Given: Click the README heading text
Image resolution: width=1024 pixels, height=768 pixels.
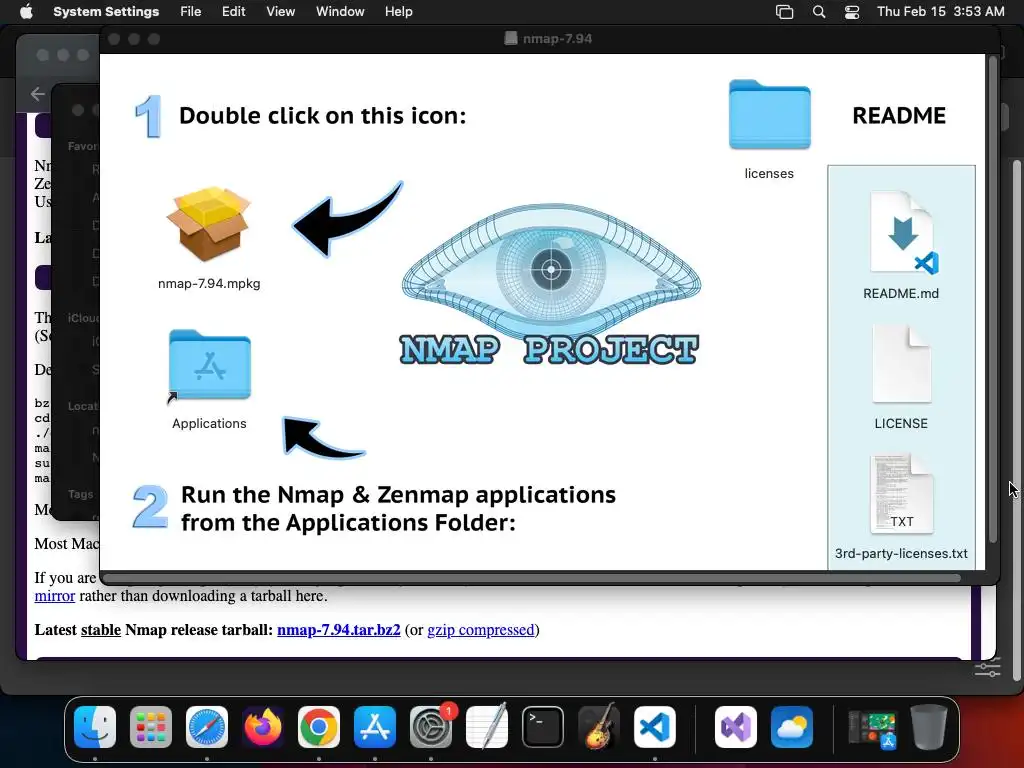Looking at the screenshot, I should 899,116.
